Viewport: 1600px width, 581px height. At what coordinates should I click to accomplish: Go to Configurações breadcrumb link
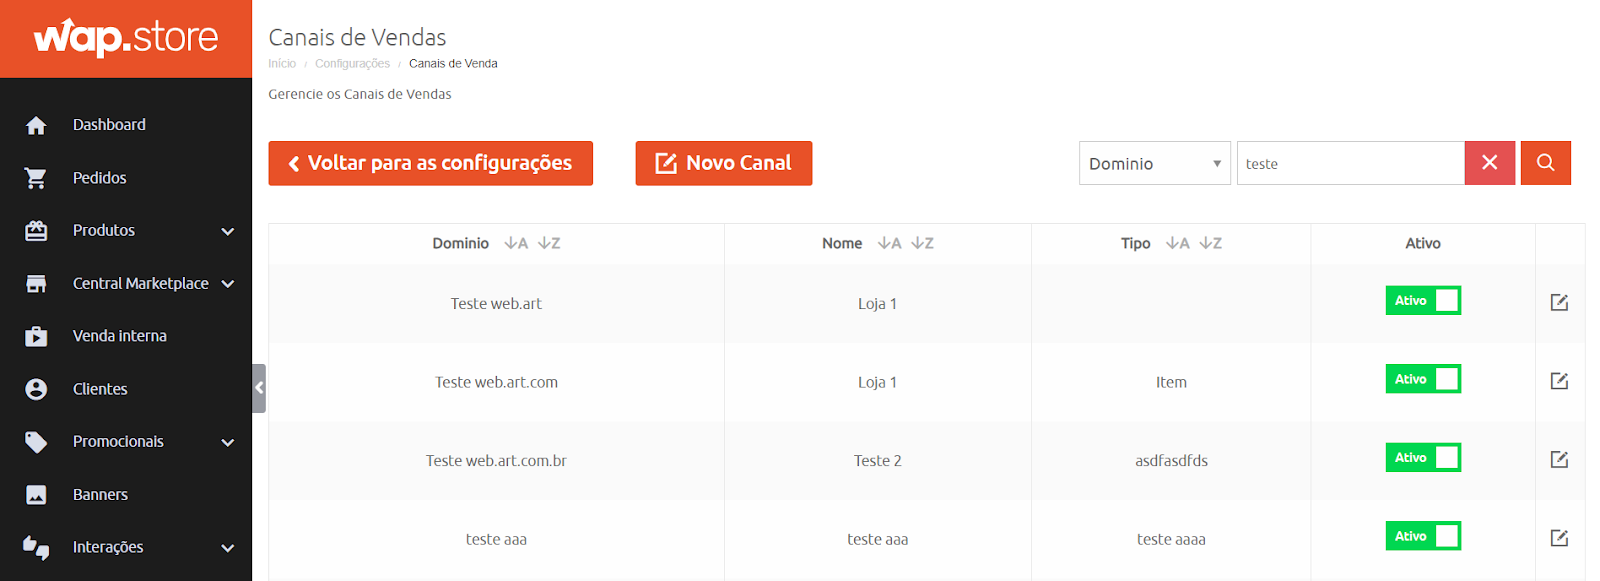pos(353,63)
